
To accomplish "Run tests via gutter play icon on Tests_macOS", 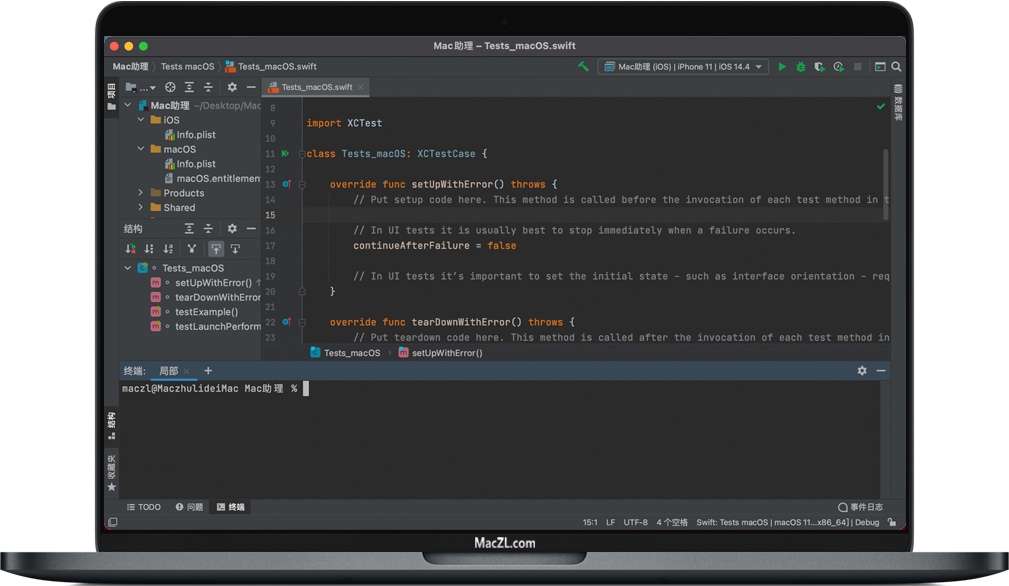I will pyautogui.click(x=287, y=153).
